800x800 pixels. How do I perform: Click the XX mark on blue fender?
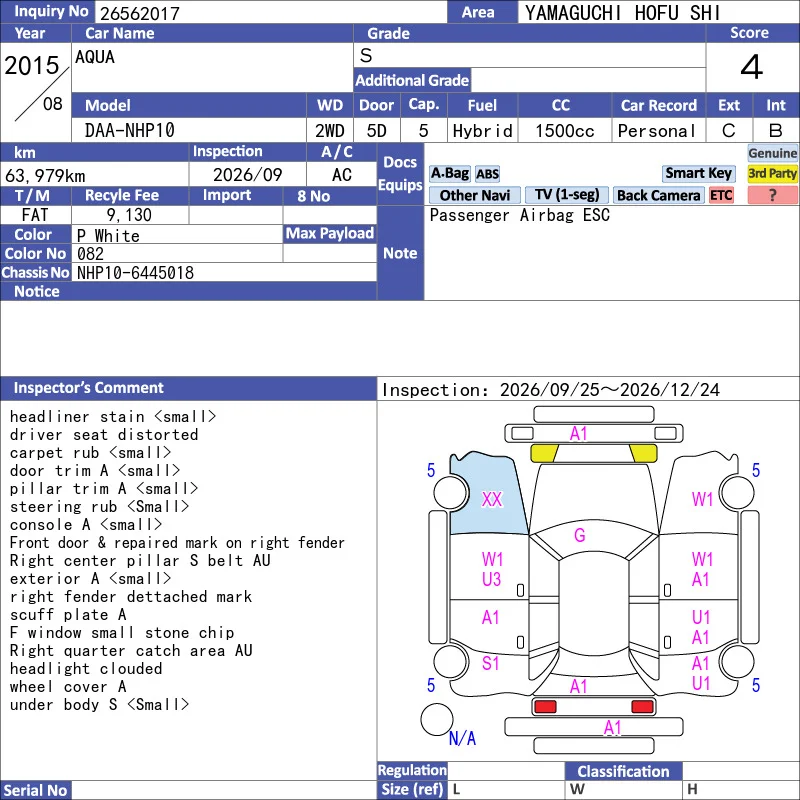tap(492, 499)
